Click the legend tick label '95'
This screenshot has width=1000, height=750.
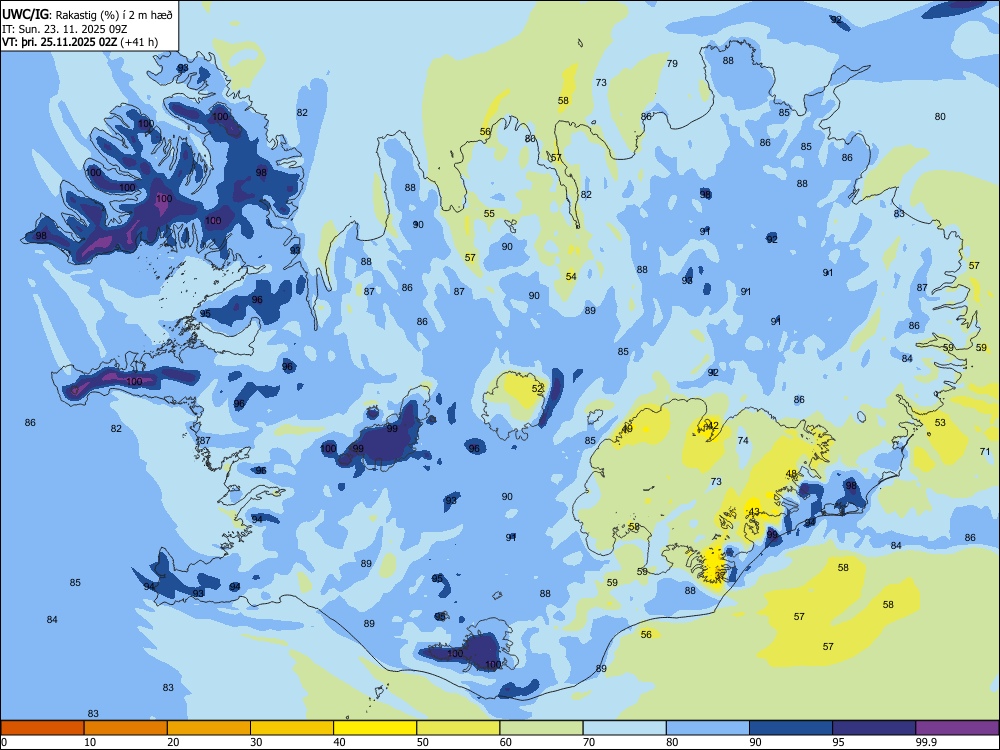838,742
